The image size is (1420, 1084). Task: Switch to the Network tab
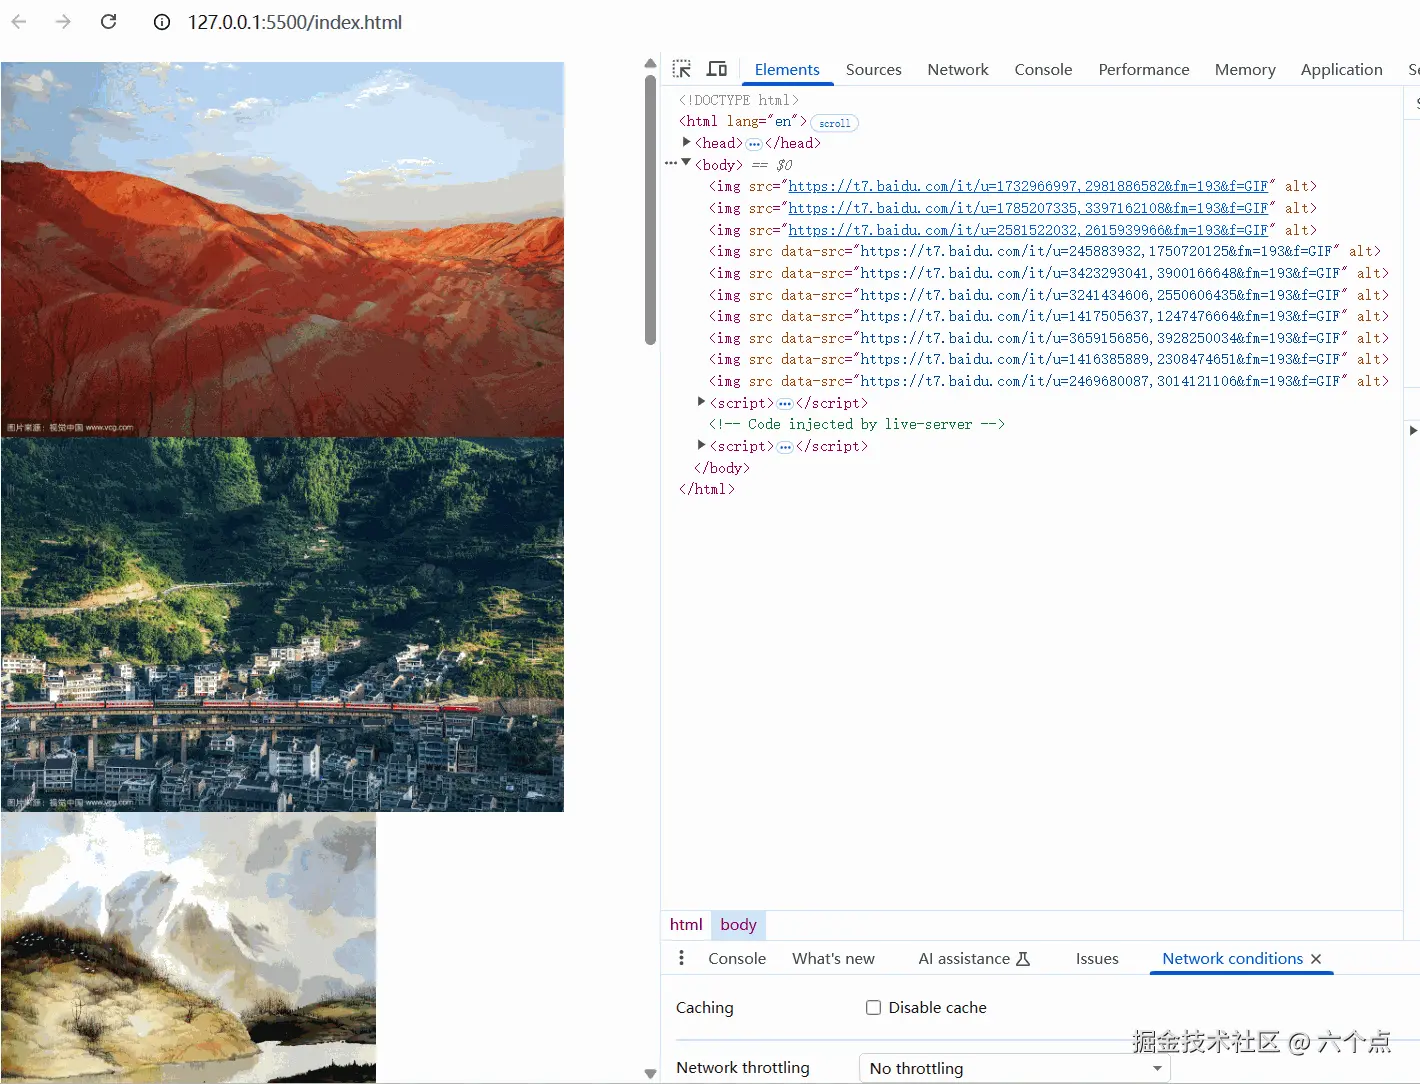pyautogui.click(x=957, y=69)
